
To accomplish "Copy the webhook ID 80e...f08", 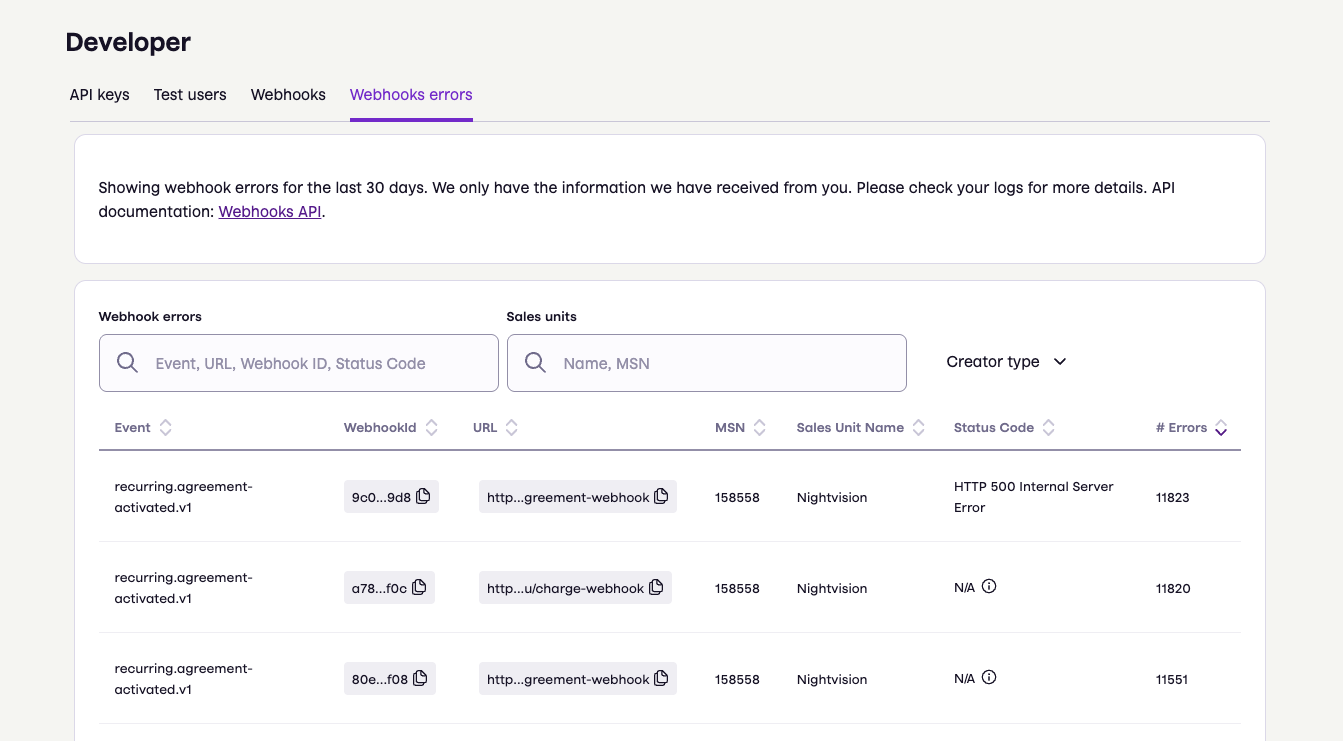I will point(421,677).
